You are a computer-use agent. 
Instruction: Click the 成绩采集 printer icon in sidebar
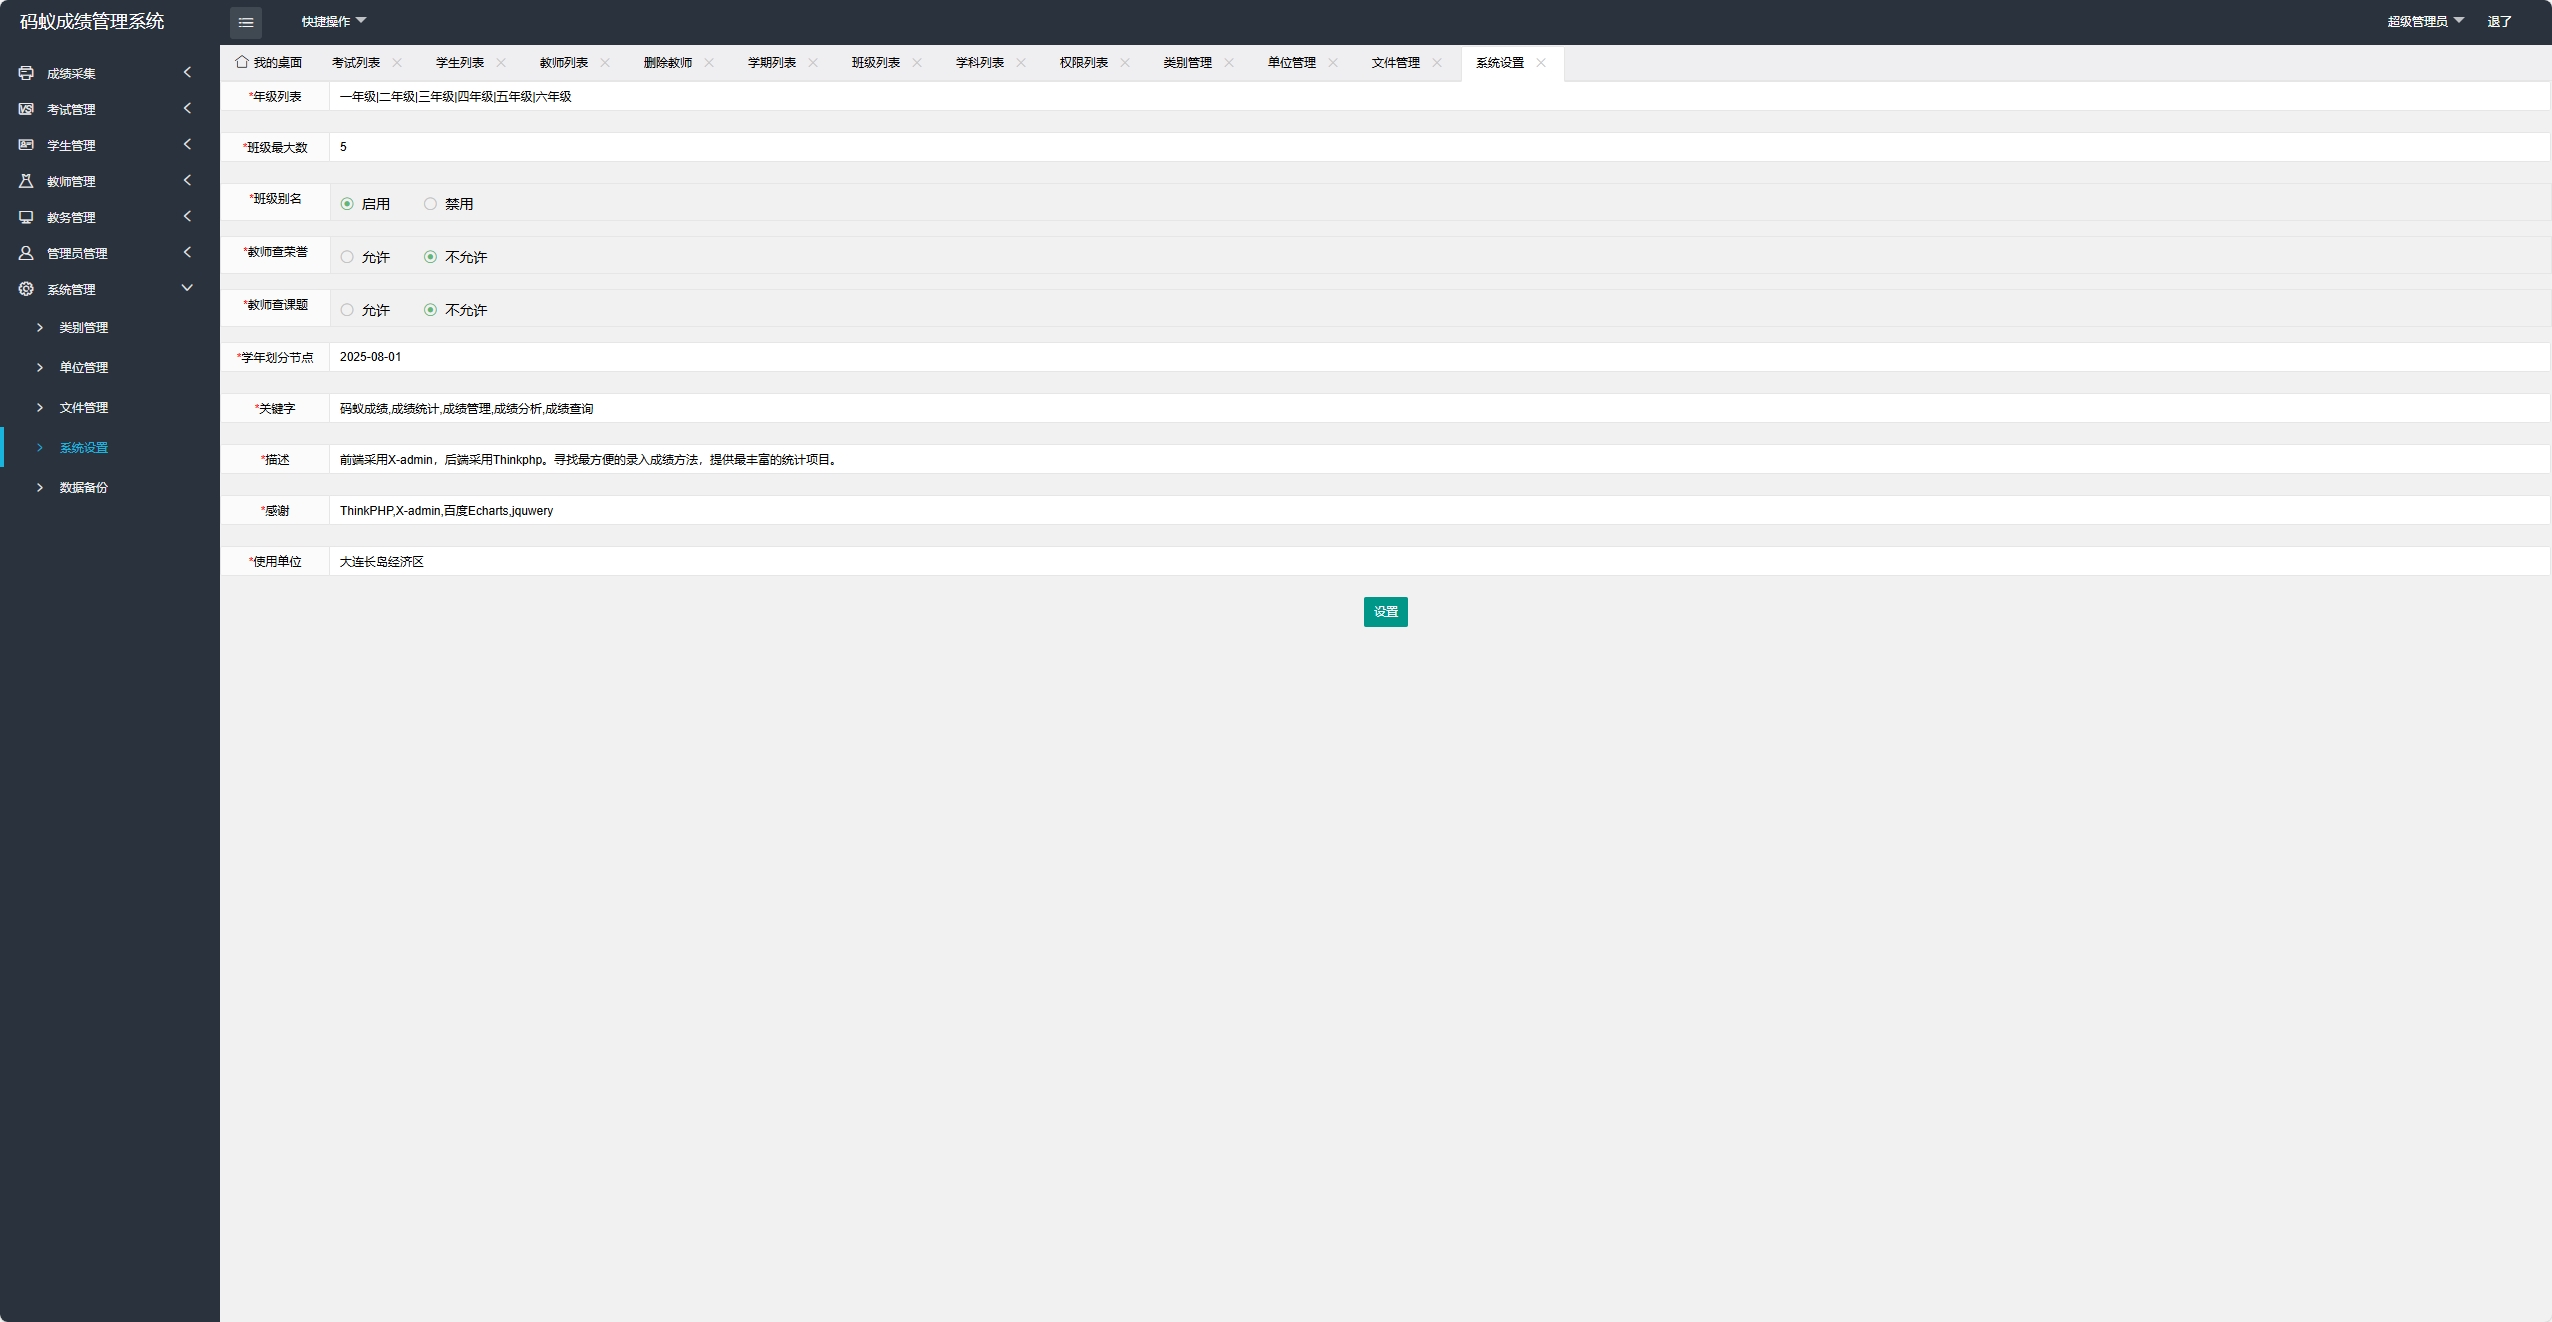26,73
